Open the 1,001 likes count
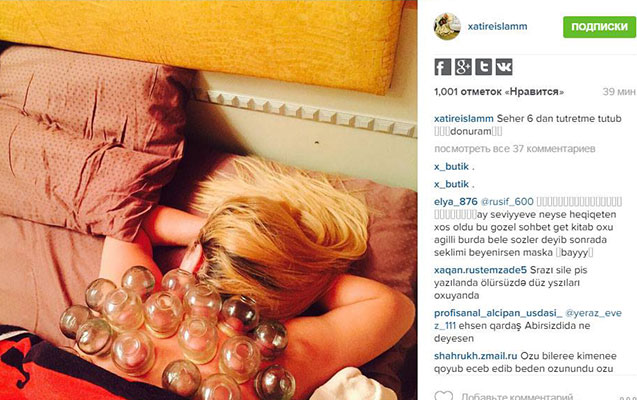Screen dimensions: 637x400 tap(499, 92)
